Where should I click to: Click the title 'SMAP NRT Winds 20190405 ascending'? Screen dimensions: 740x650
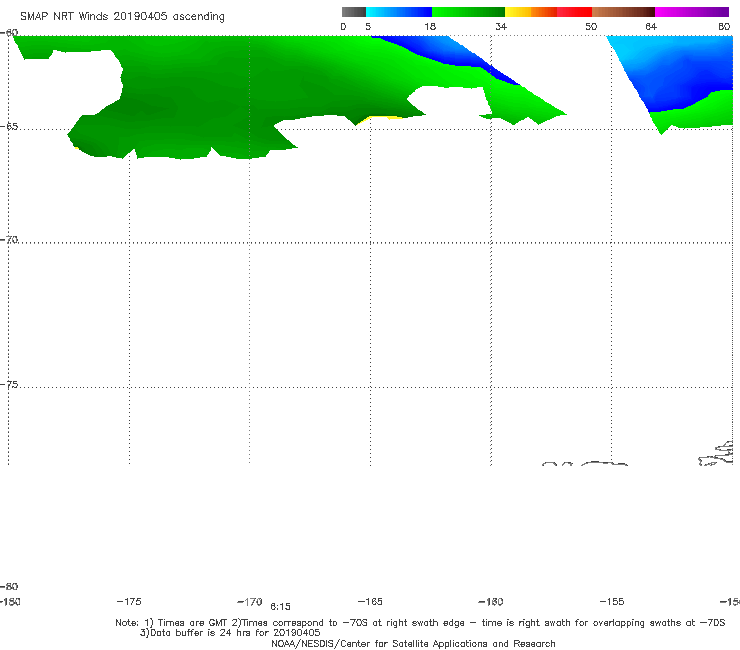coord(122,16)
